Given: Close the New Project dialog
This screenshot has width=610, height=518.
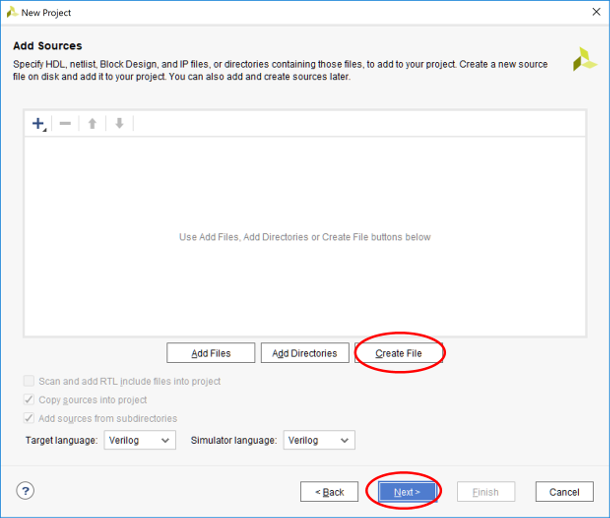Looking at the screenshot, I should [596, 12].
